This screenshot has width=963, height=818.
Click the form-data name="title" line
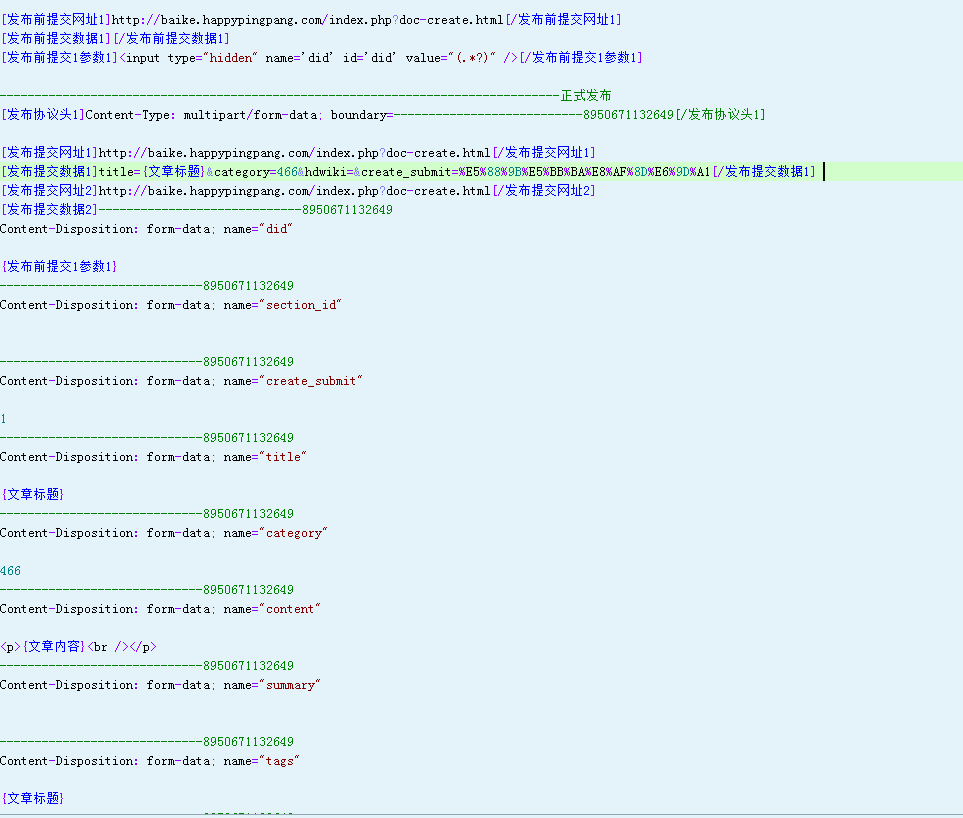[152, 457]
